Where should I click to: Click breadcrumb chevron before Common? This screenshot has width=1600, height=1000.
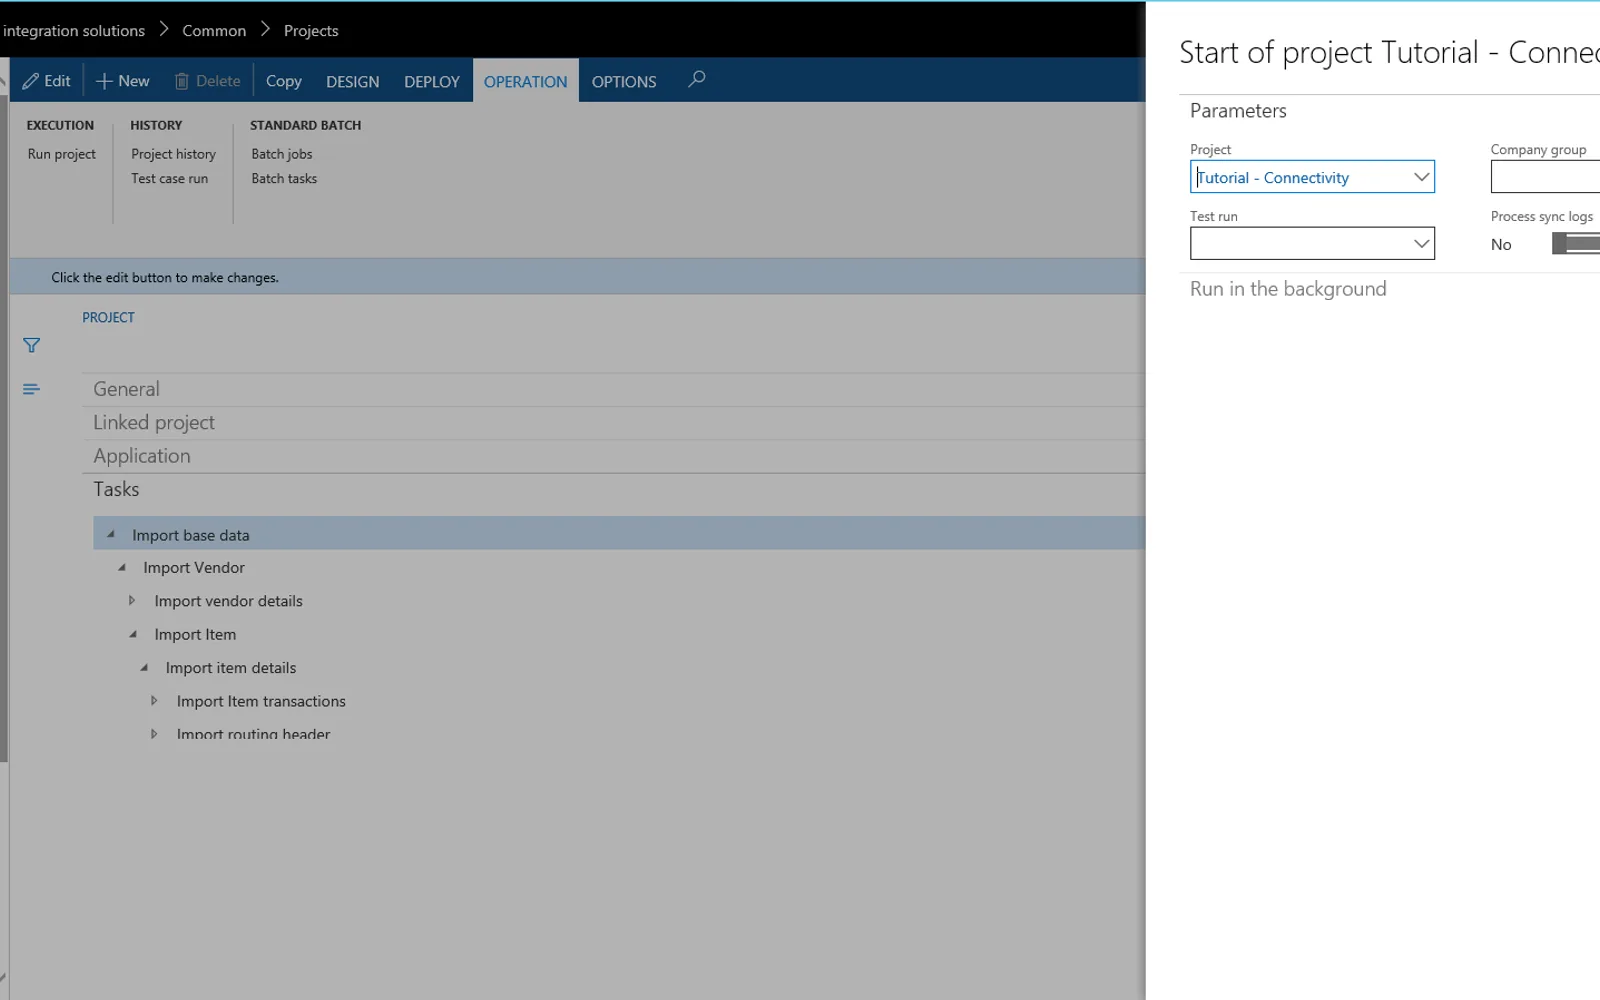pos(164,30)
